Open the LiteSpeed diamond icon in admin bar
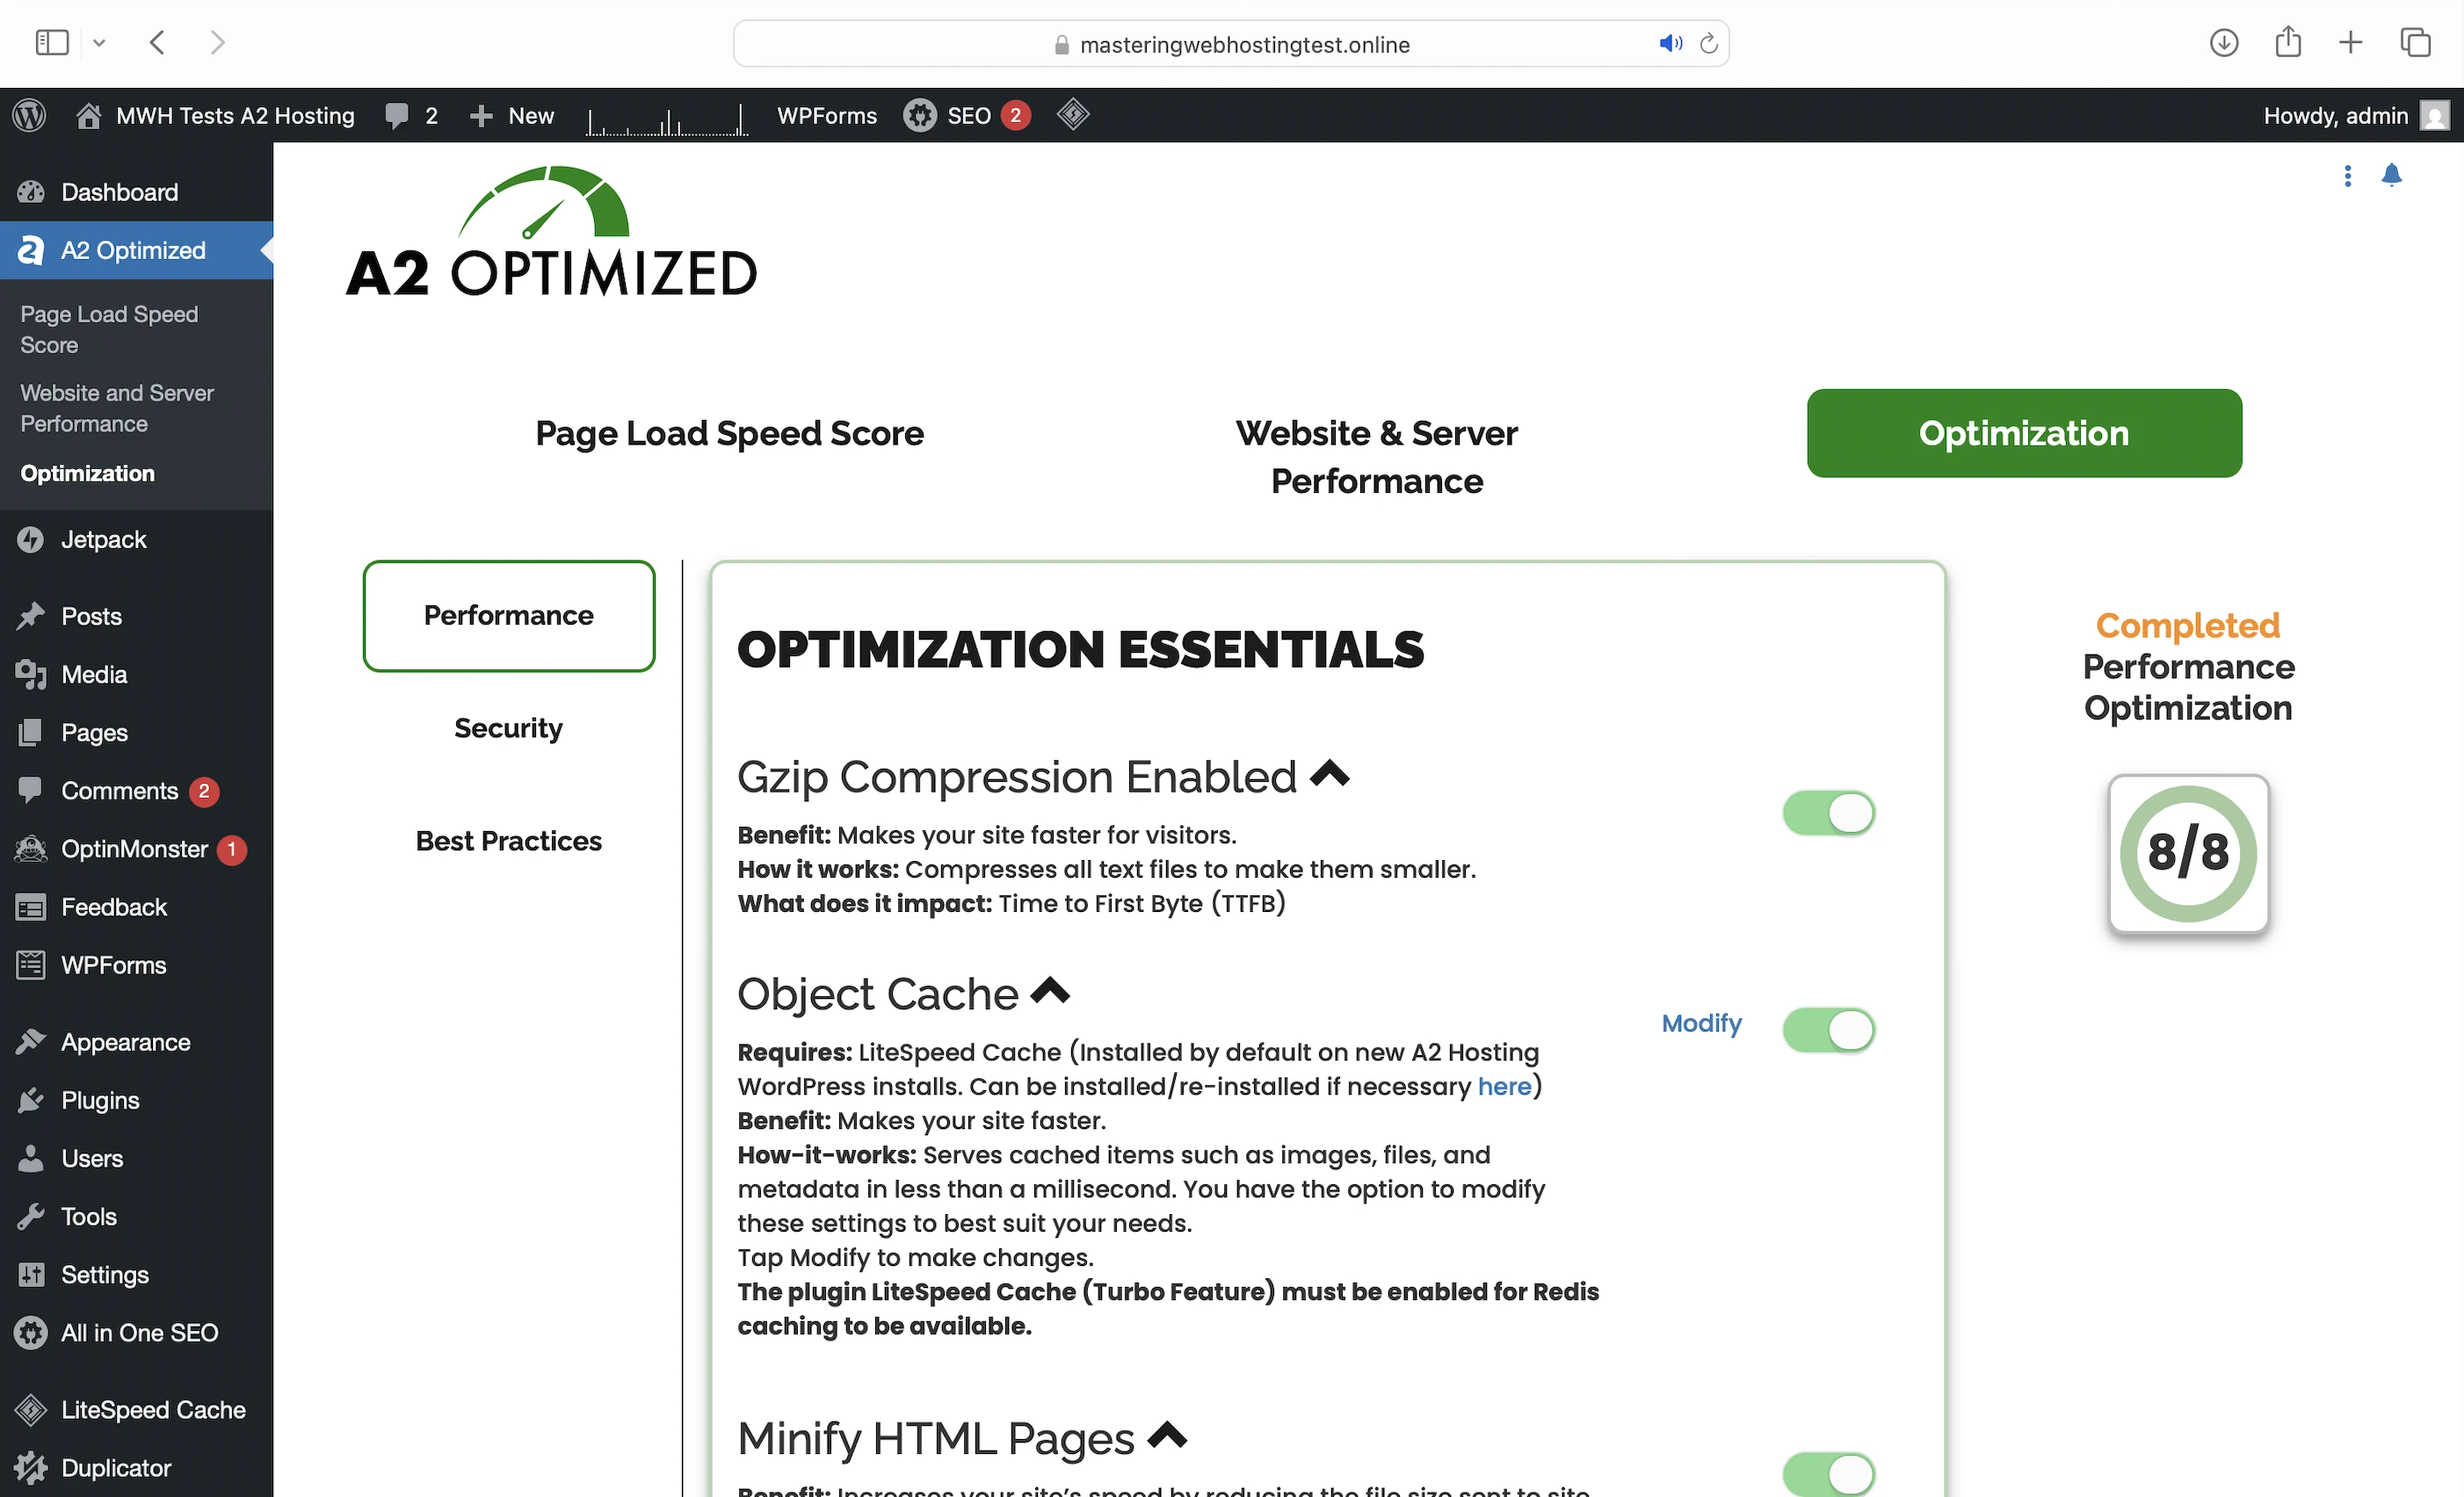 tap(1072, 114)
